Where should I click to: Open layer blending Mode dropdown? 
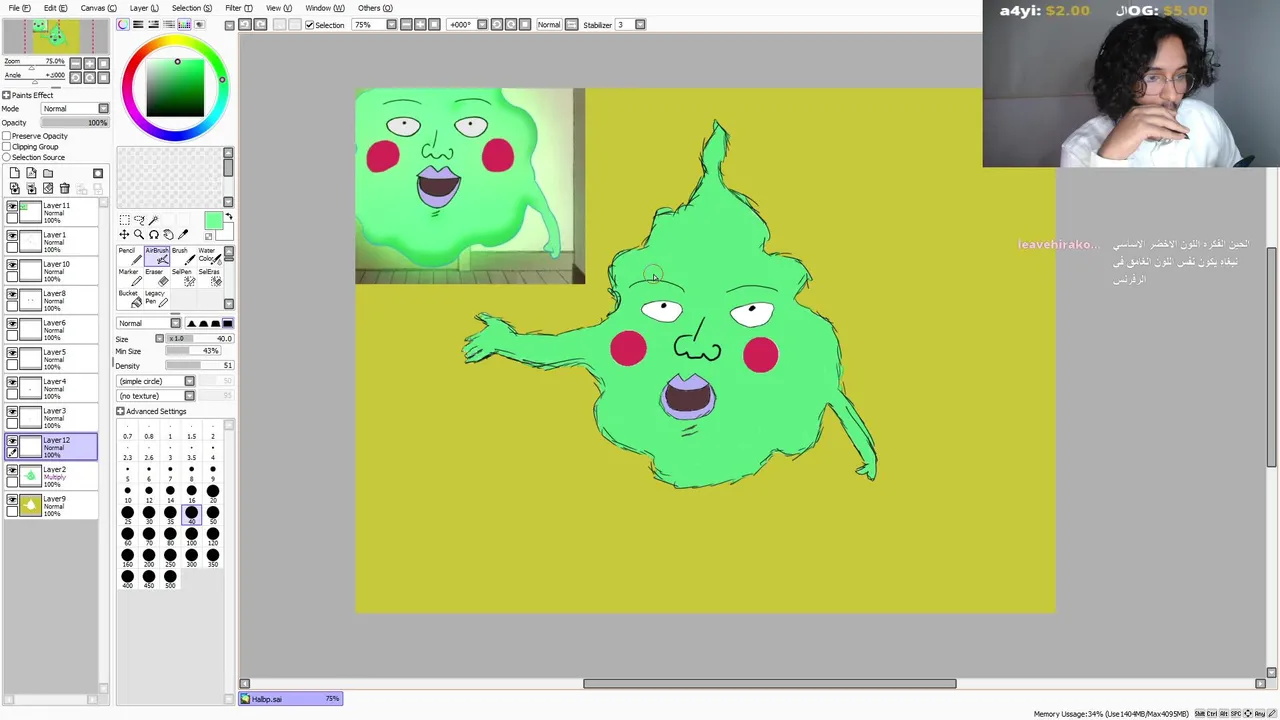click(x=75, y=108)
